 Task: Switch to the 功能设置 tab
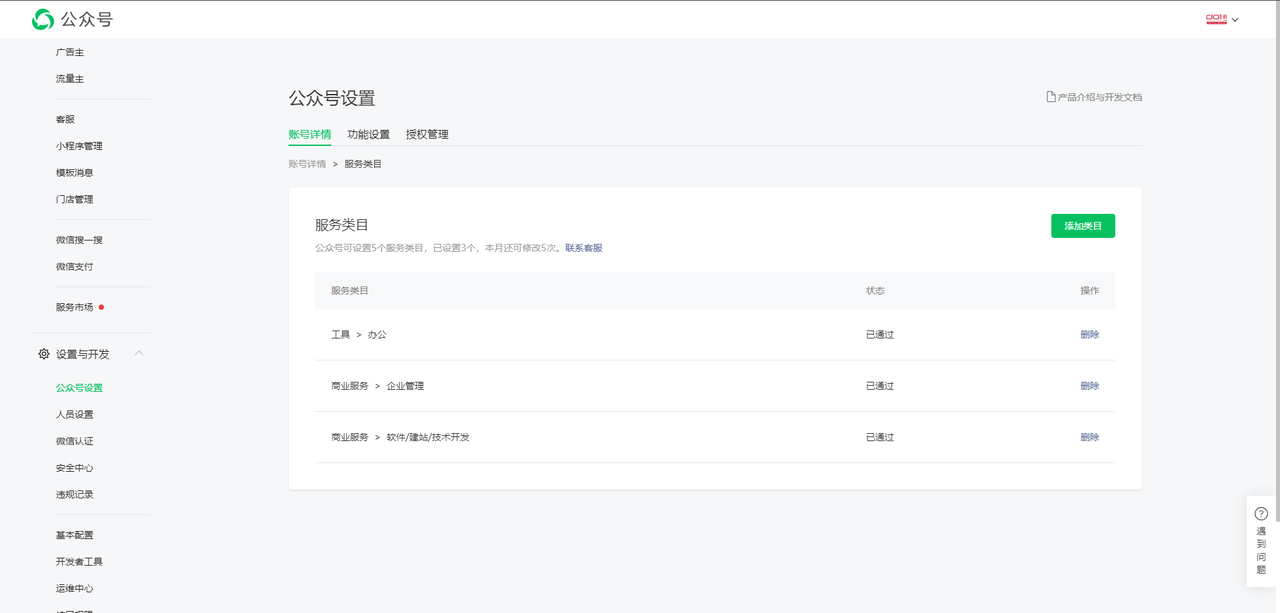pos(368,134)
